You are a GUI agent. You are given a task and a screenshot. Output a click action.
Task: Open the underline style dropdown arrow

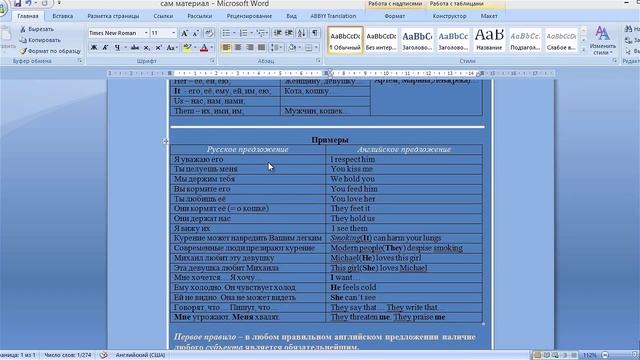tap(125, 48)
